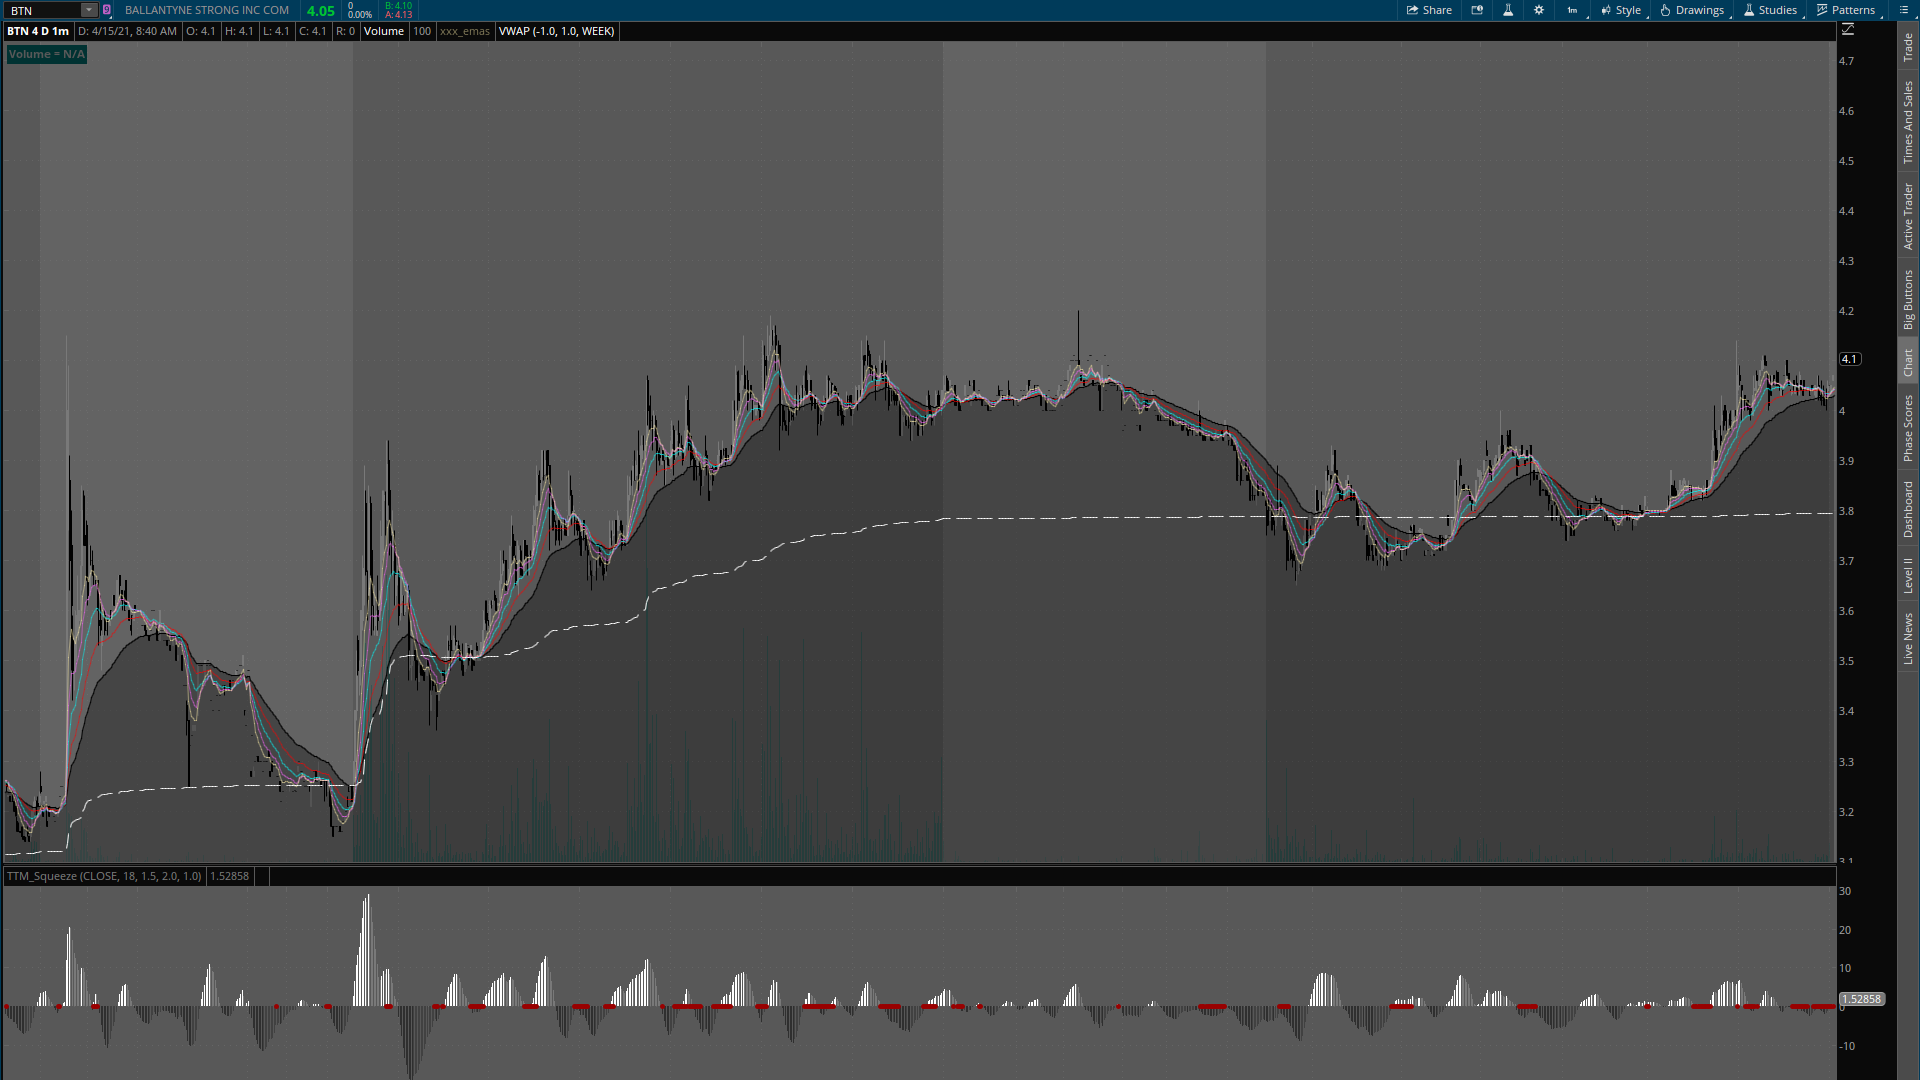Click the TTM_Squeeze study label

pos(104,876)
